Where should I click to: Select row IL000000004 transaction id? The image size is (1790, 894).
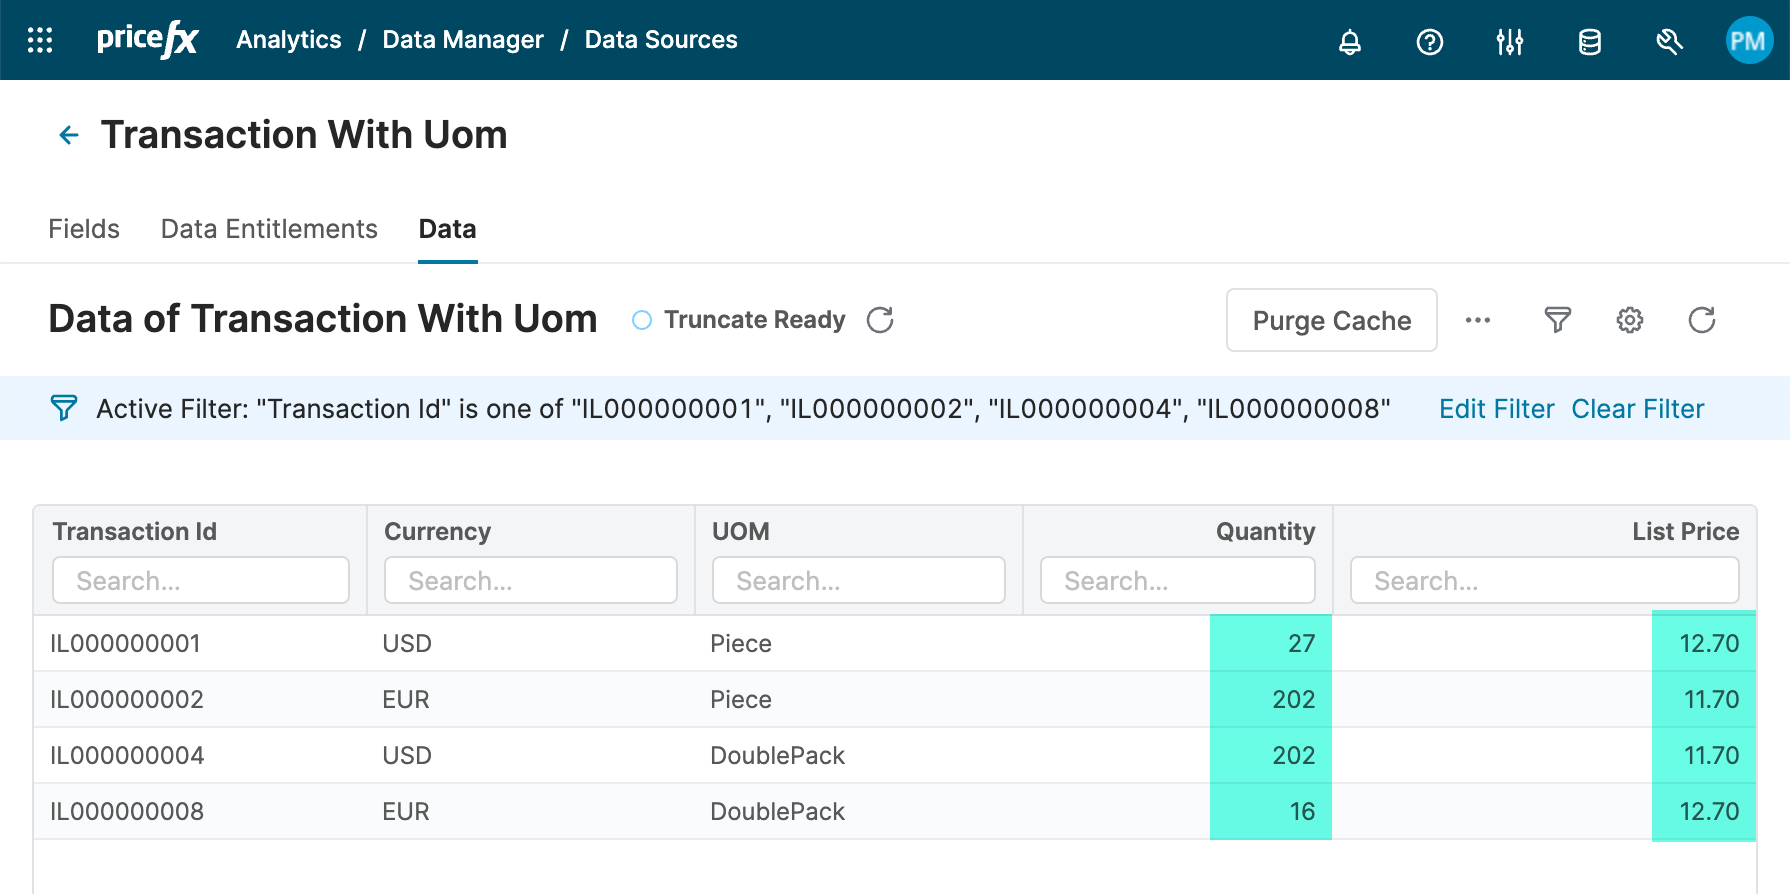tap(127, 755)
